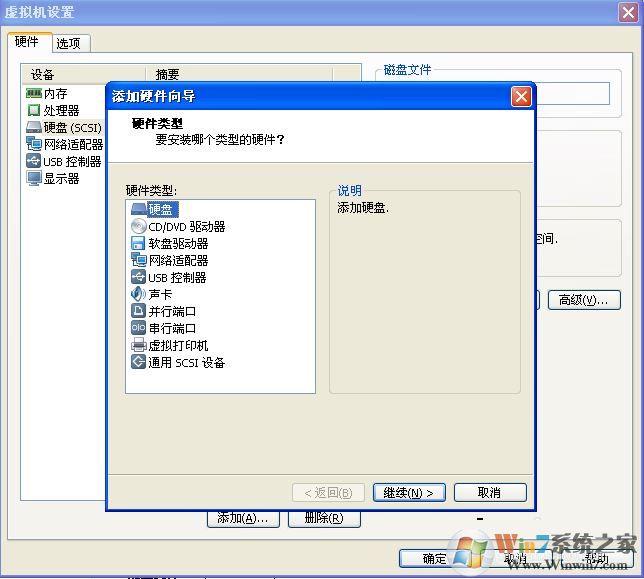Click 取消 button in the hardware wizard
Screen dimensions: 644x579
tap(490, 492)
